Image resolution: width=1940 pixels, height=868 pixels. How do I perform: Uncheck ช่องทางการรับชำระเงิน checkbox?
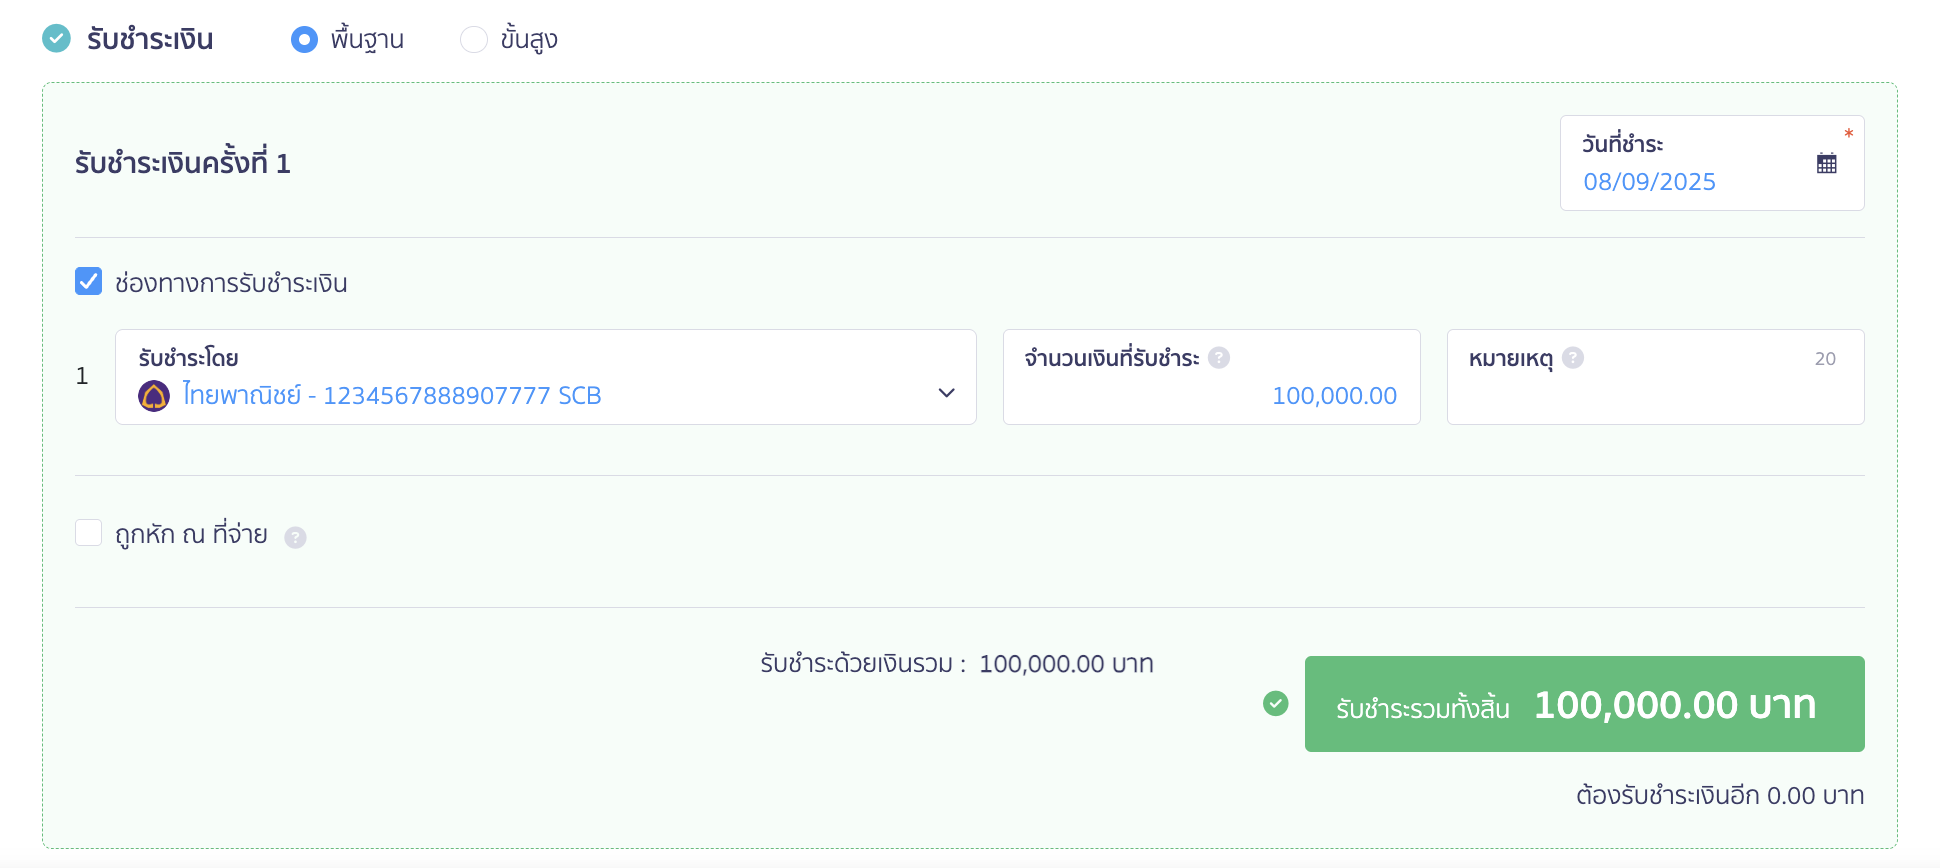click(x=89, y=282)
